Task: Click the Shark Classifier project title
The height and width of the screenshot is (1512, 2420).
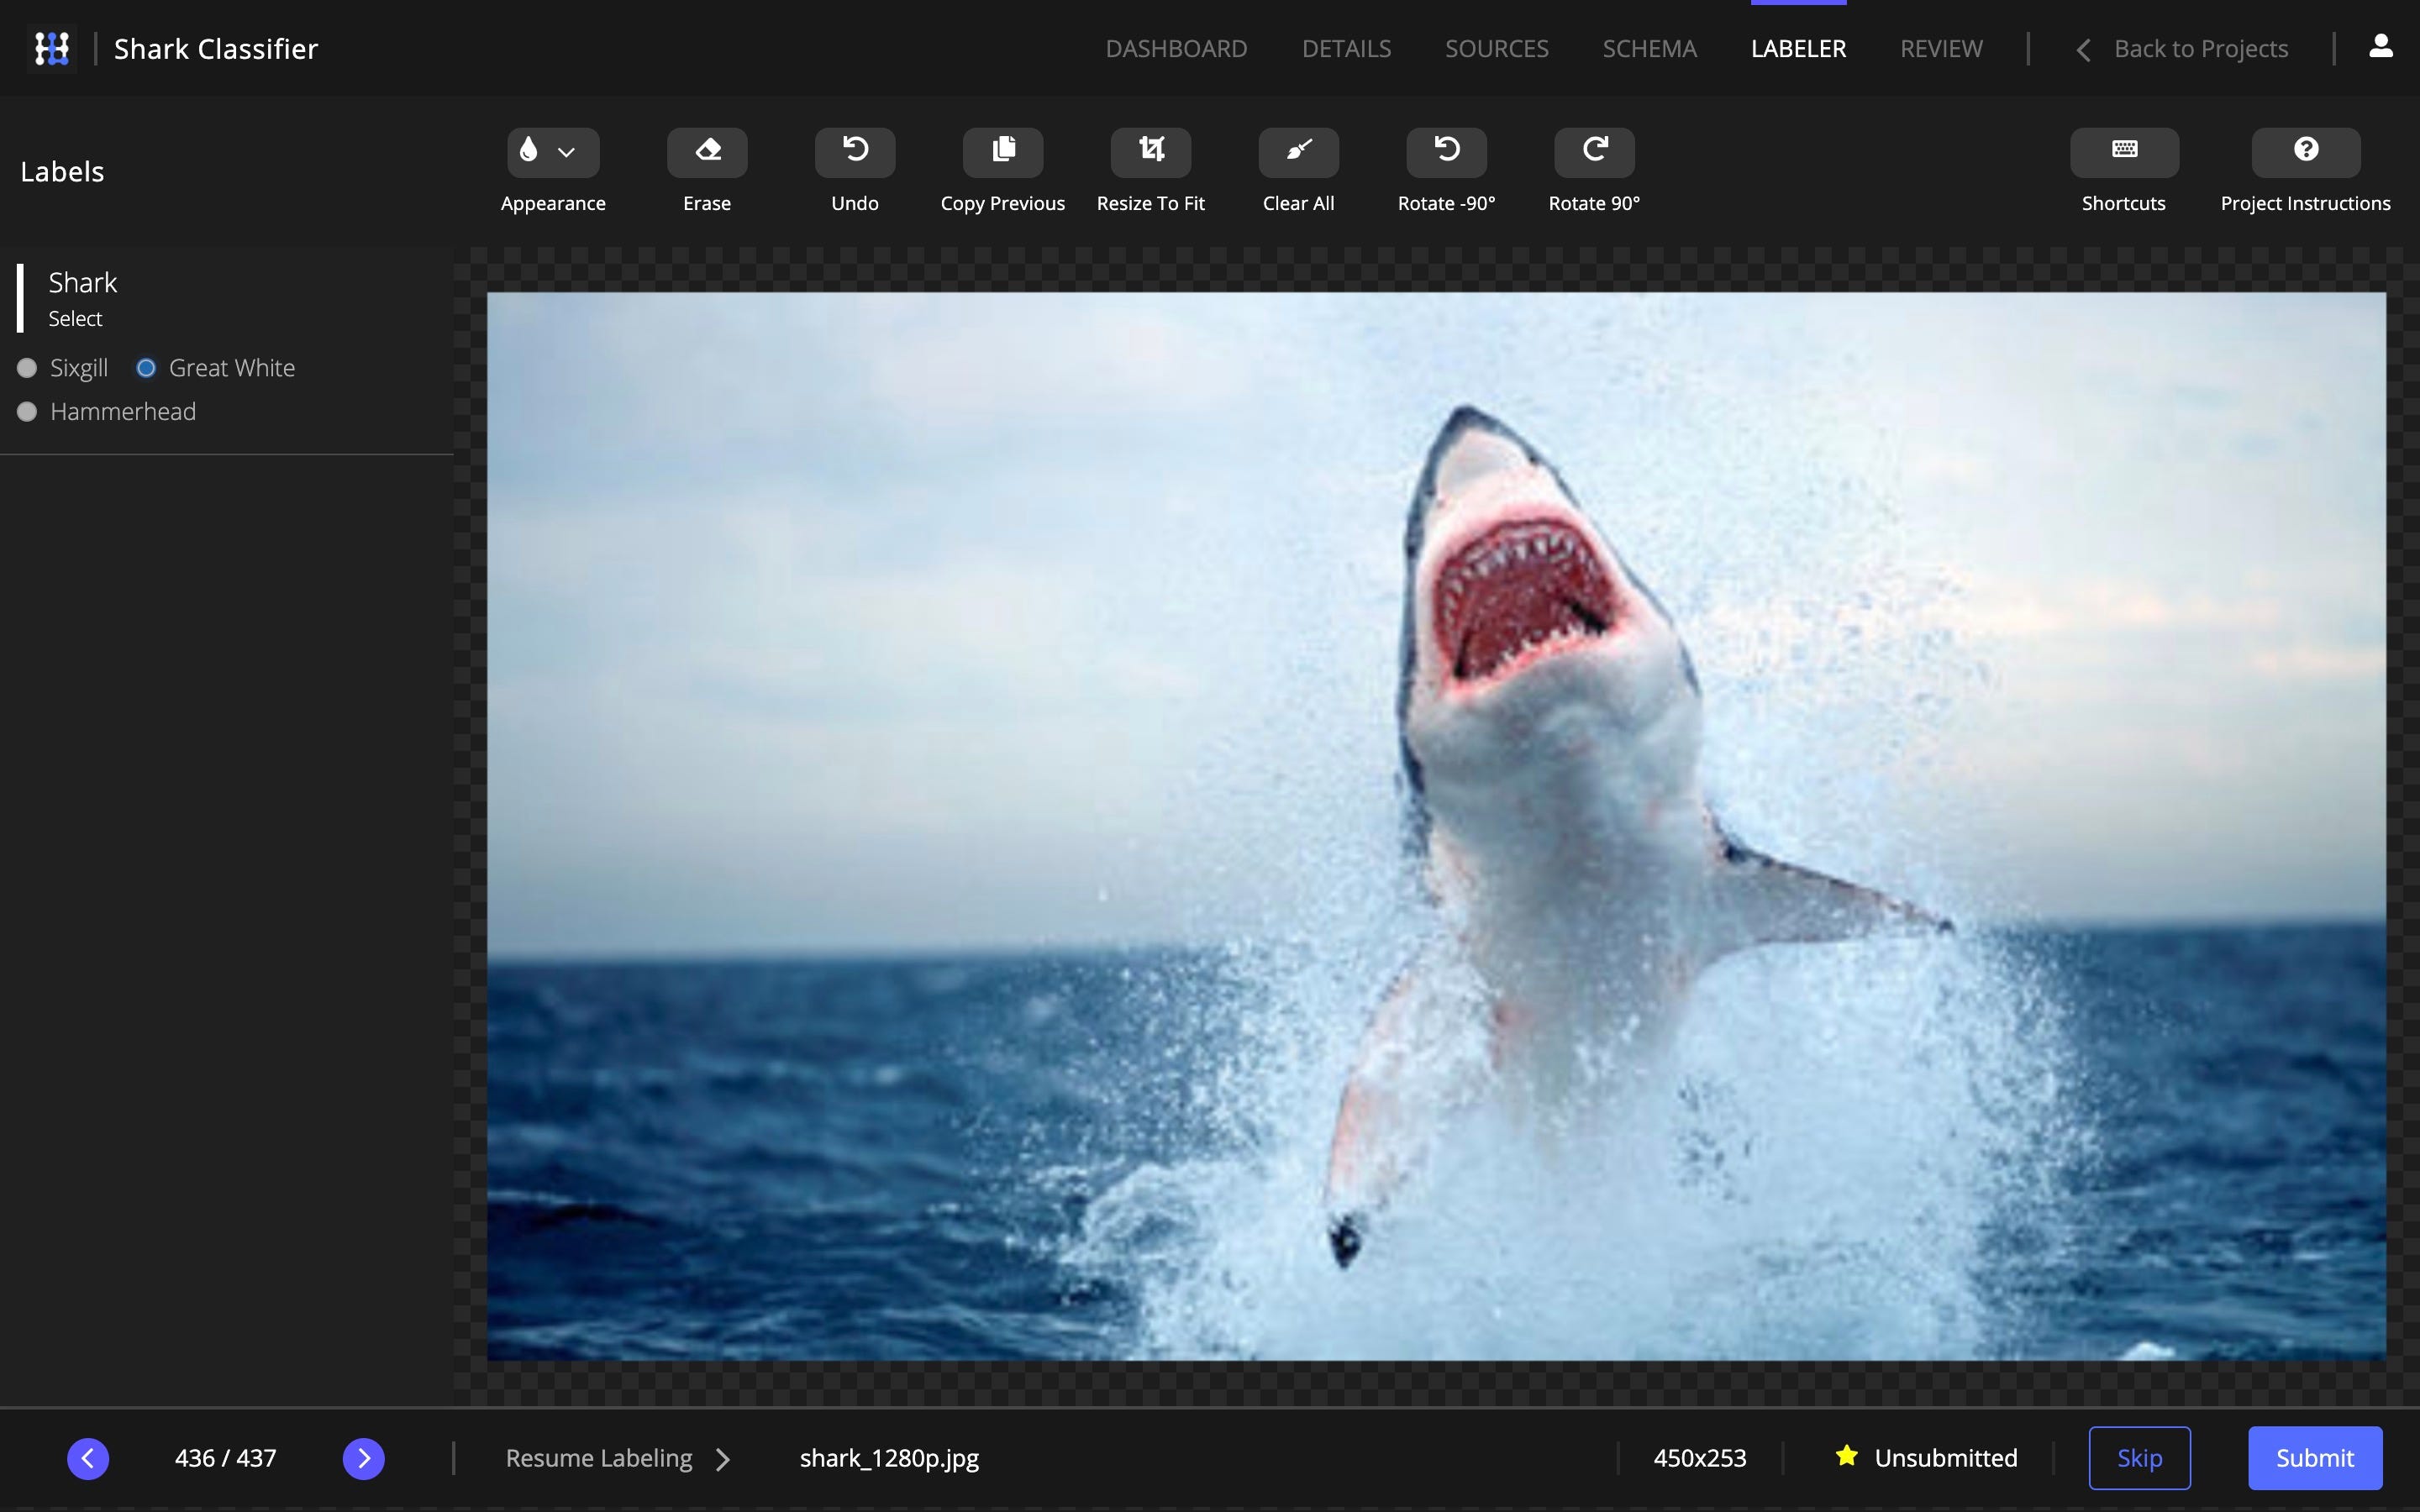Action: (216, 48)
